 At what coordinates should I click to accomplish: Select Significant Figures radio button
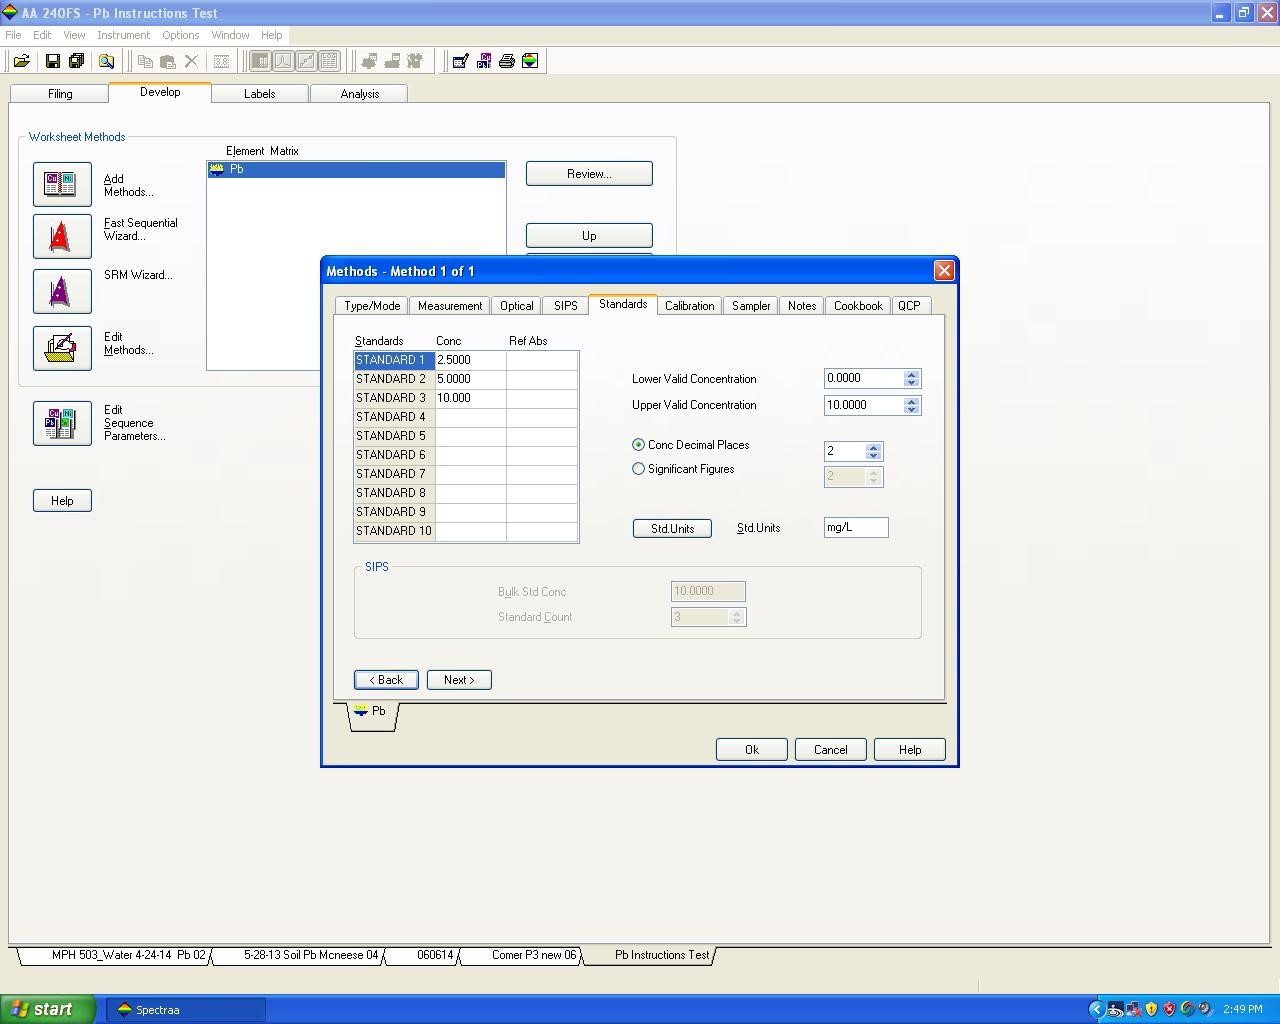639,469
